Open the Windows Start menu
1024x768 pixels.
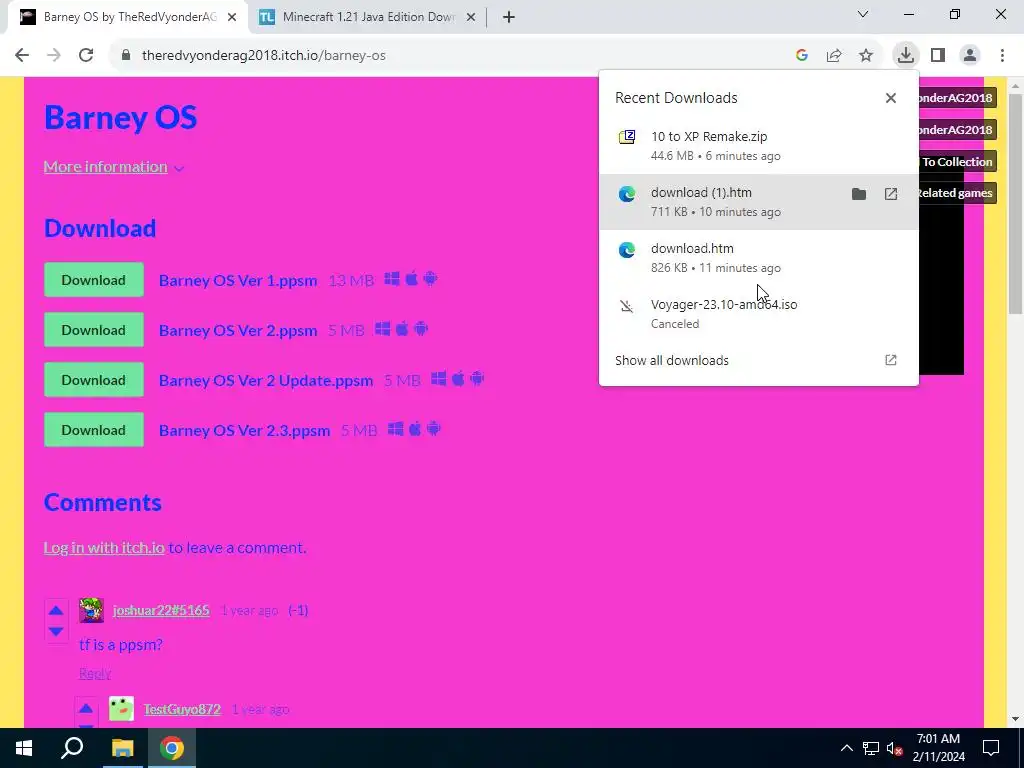tap(24, 748)
